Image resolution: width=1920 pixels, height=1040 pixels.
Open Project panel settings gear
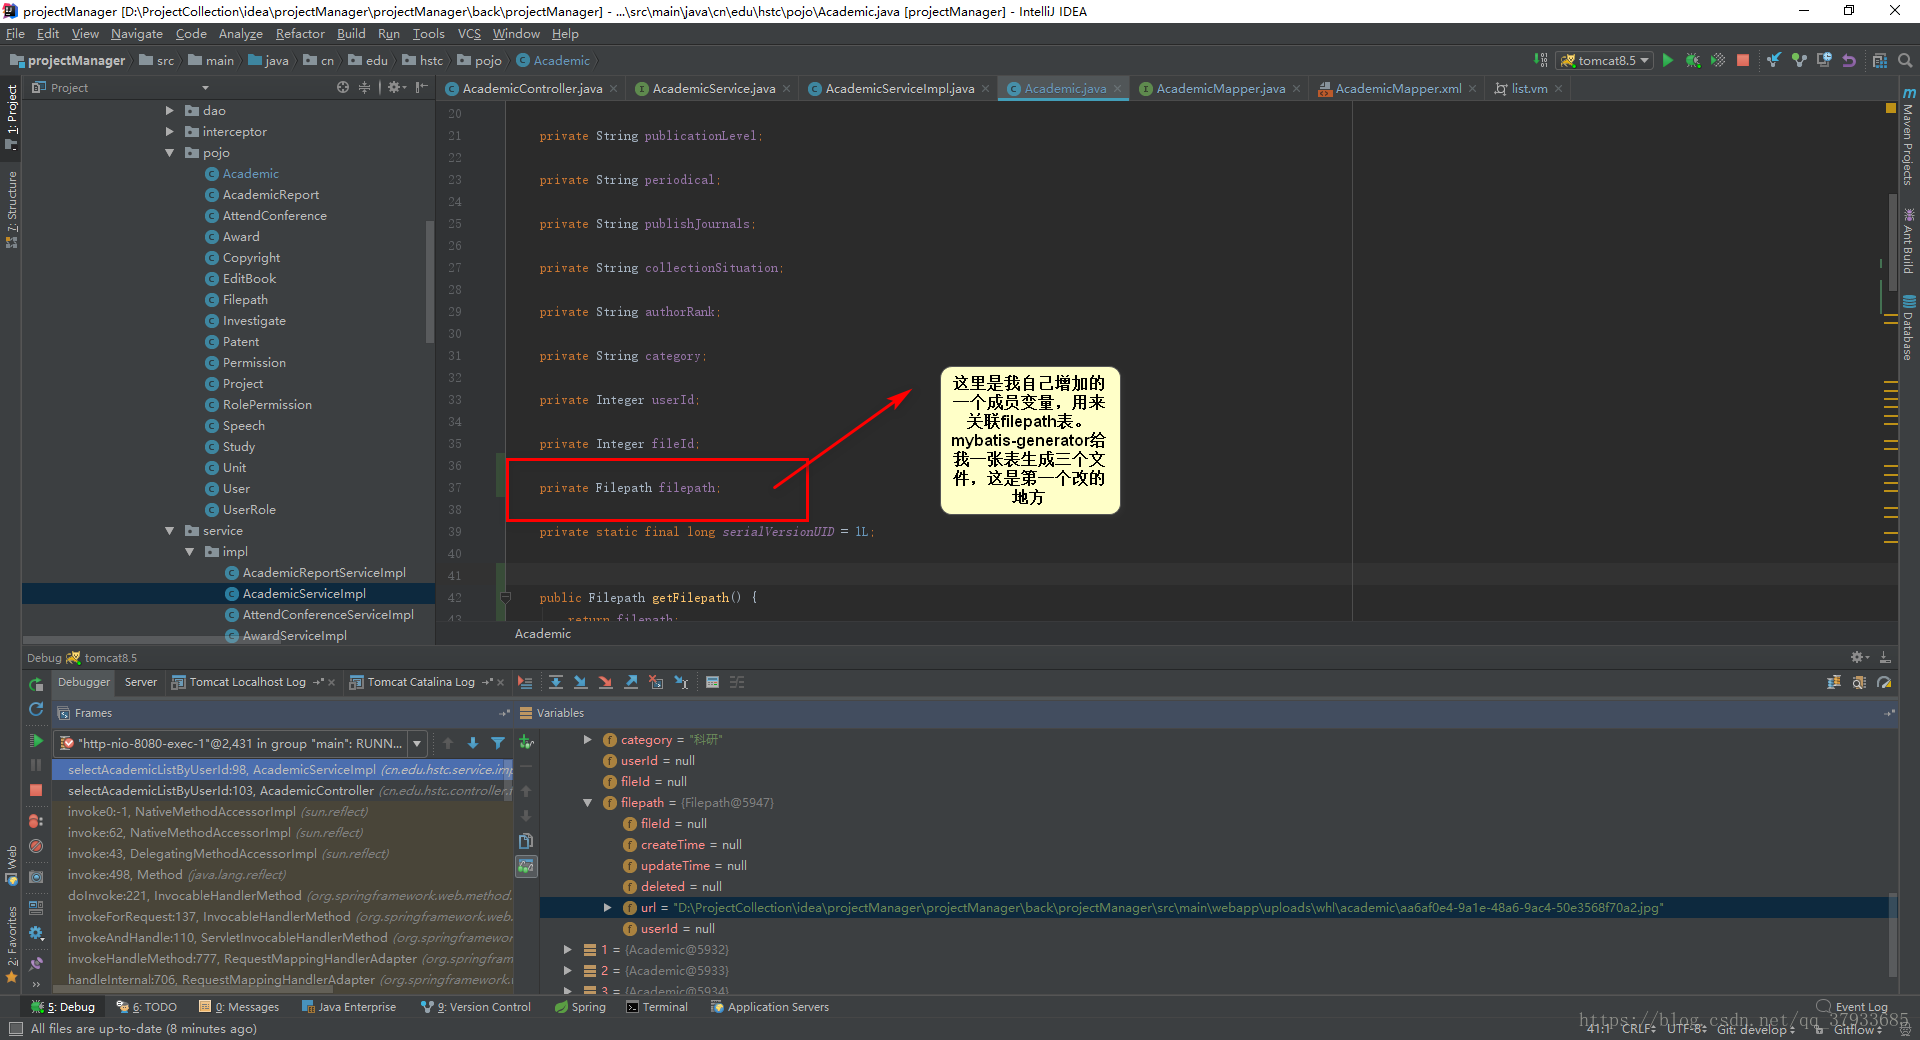tap(395, 88)
